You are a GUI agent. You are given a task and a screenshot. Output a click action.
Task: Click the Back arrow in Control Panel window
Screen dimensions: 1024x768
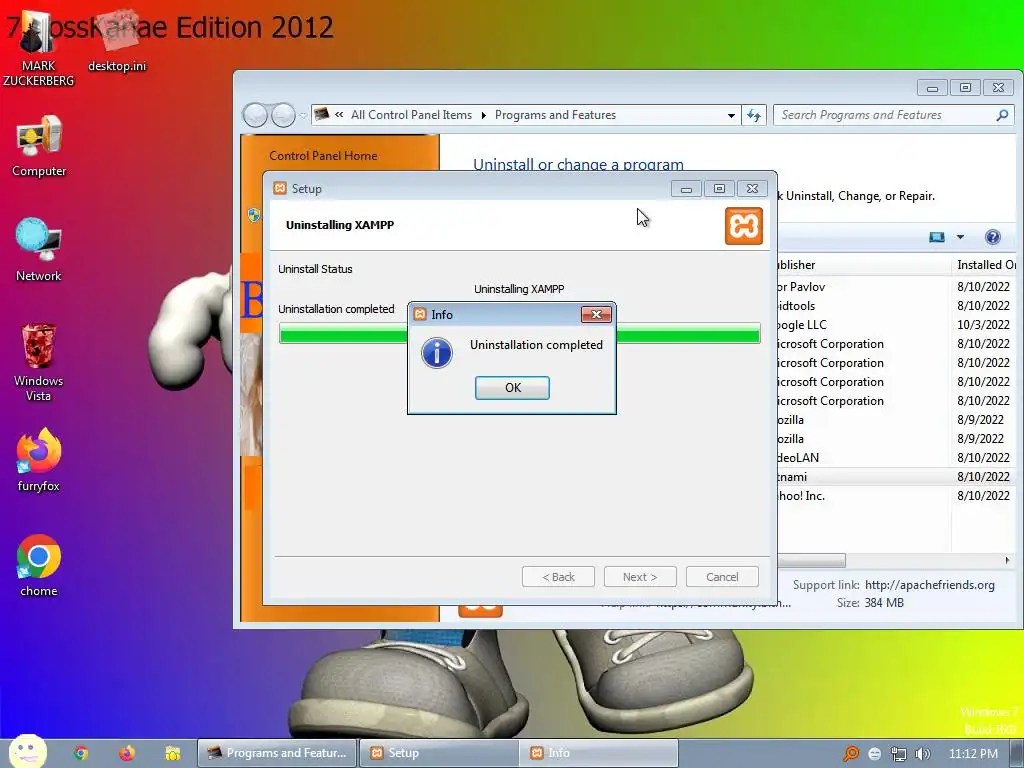tap(255, 116)
